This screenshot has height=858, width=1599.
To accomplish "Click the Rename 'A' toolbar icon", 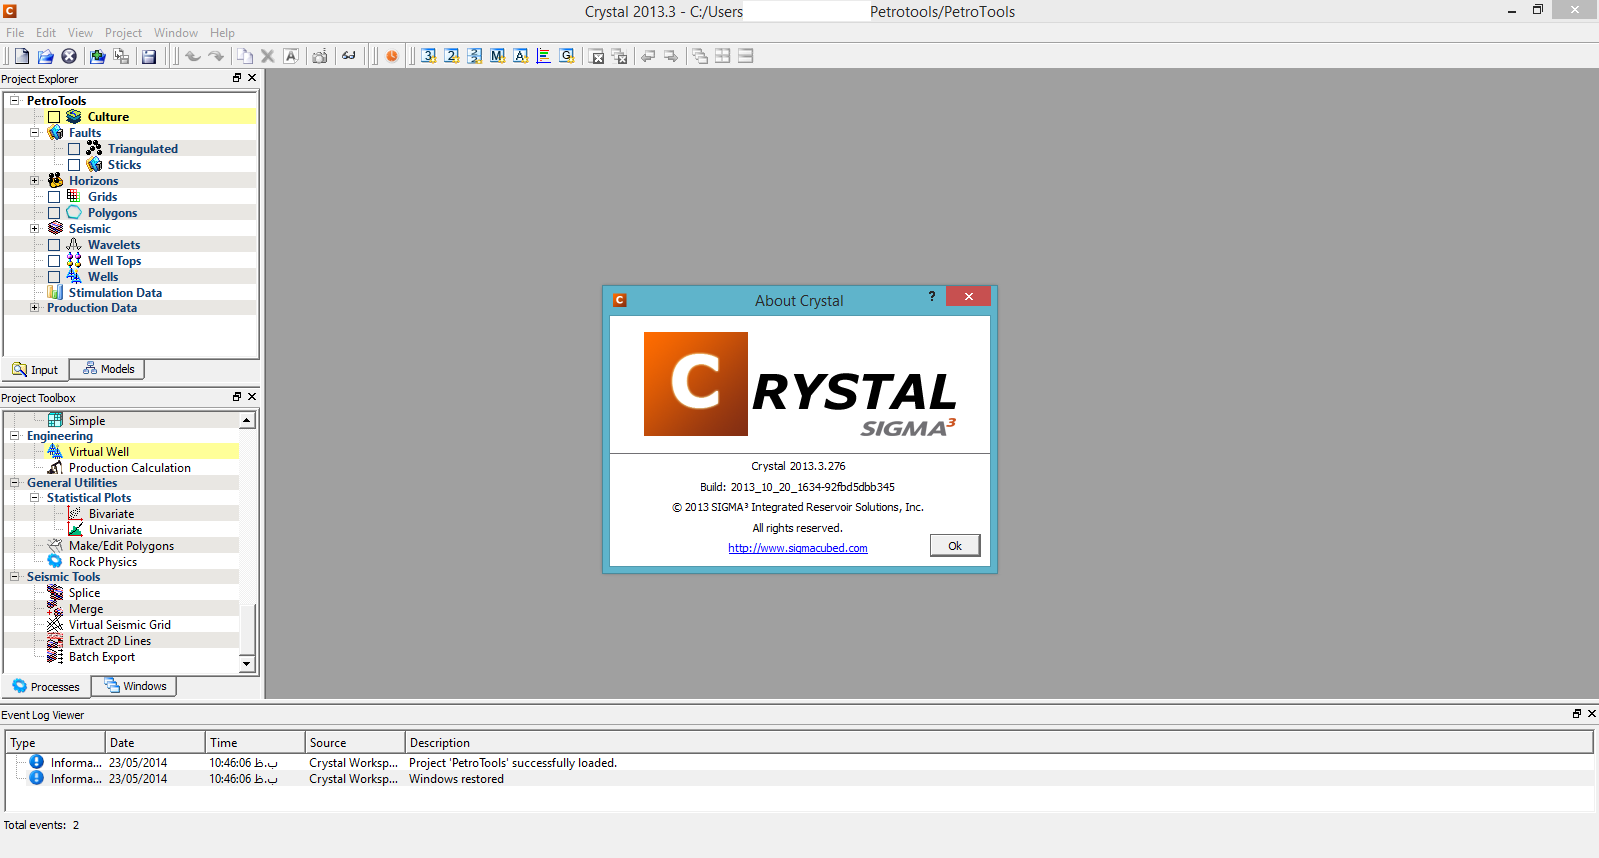I will pyautogui.click(x=291, y=56).
